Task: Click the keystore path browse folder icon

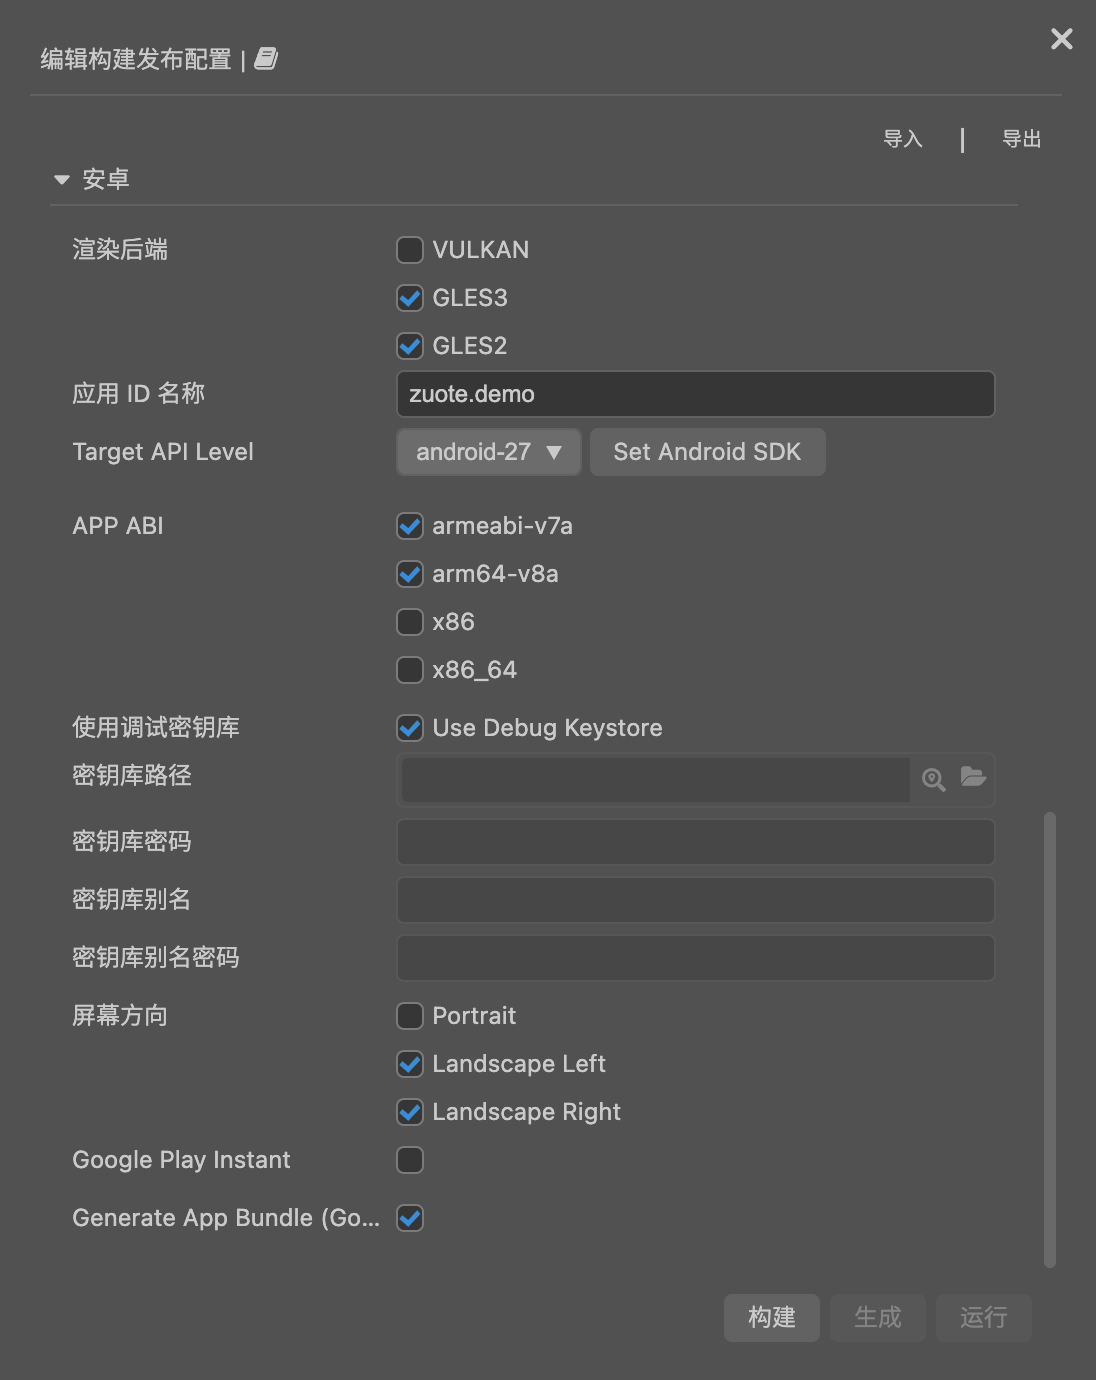Action: pyautogui.click(x=973, y=777)
